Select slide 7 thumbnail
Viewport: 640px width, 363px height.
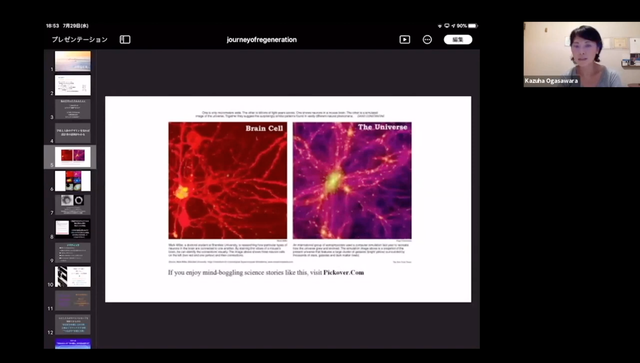pos(73,205)
